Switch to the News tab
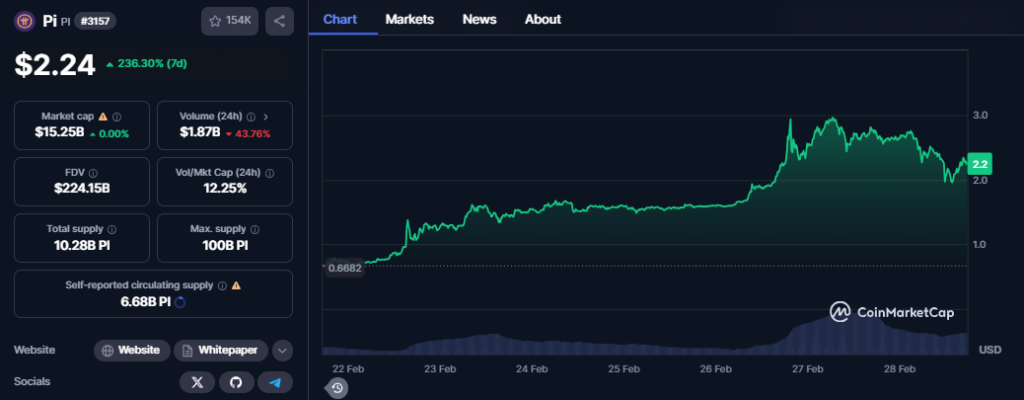Screen dimensions: 1024x400 click(479, 19)
